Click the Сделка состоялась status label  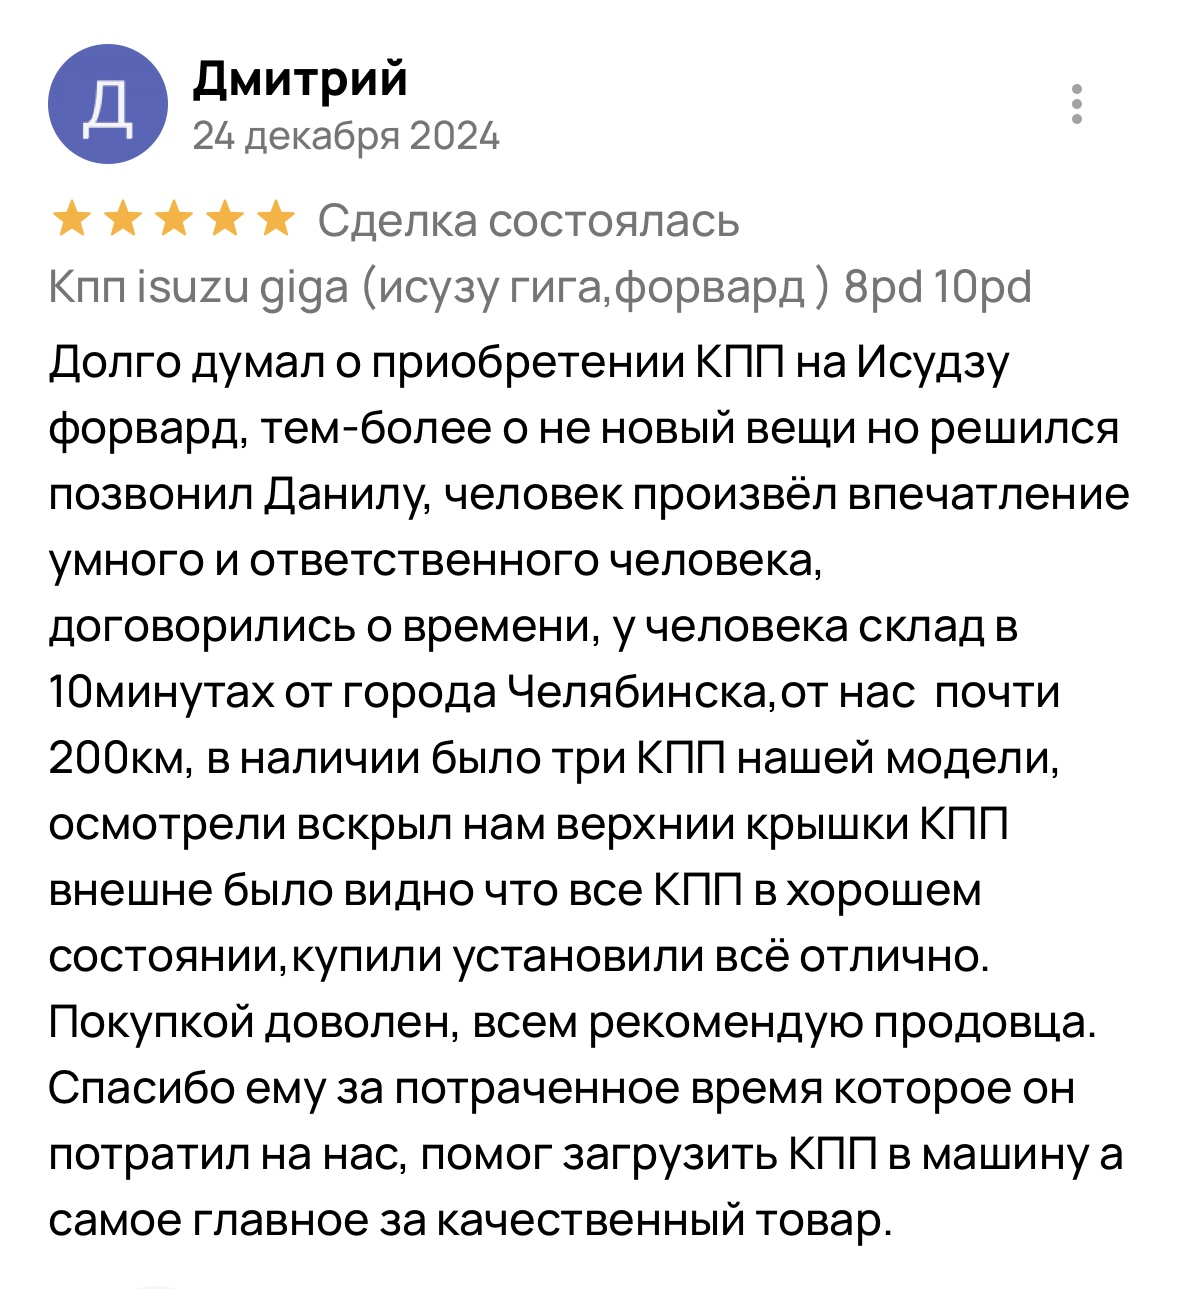[529, 221]
